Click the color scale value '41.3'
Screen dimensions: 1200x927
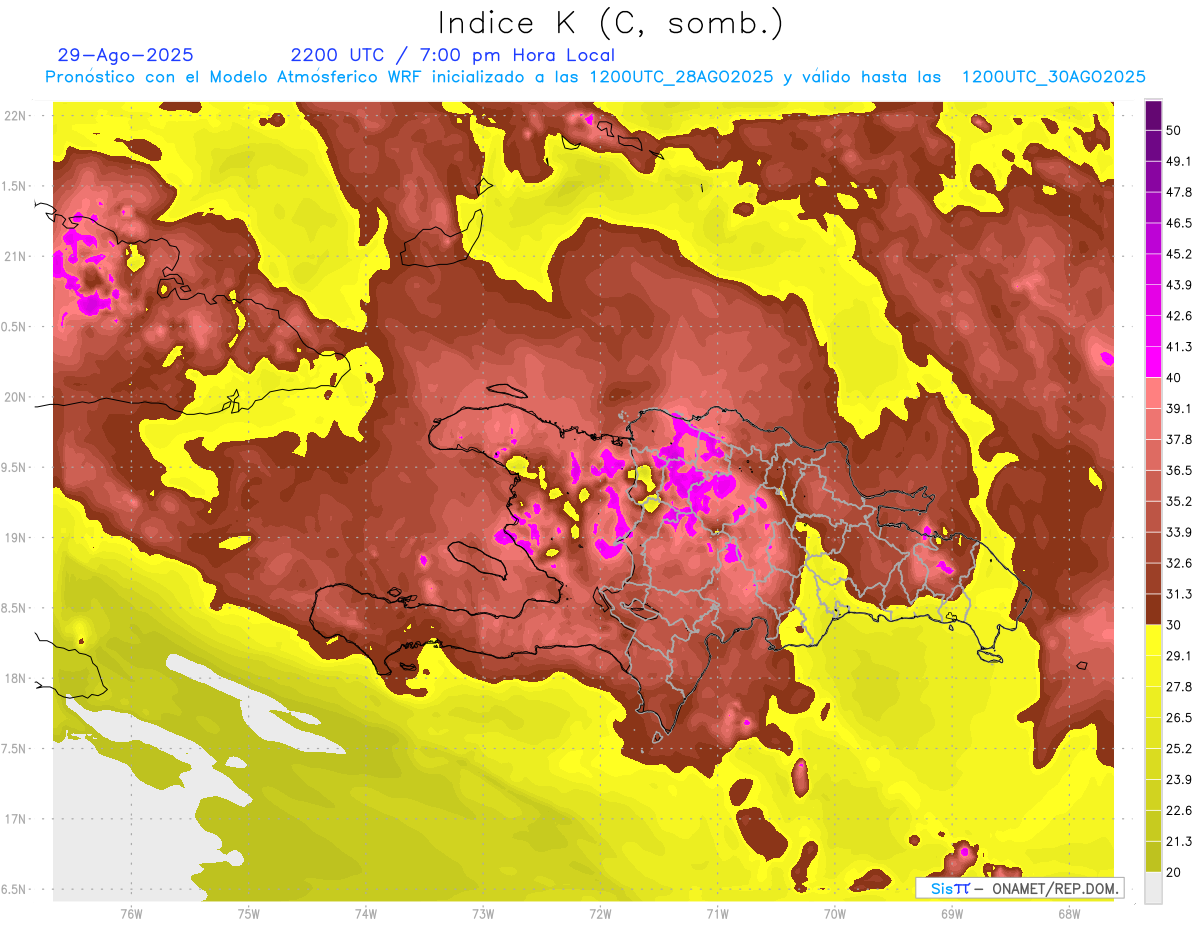tap(1179, 347)
